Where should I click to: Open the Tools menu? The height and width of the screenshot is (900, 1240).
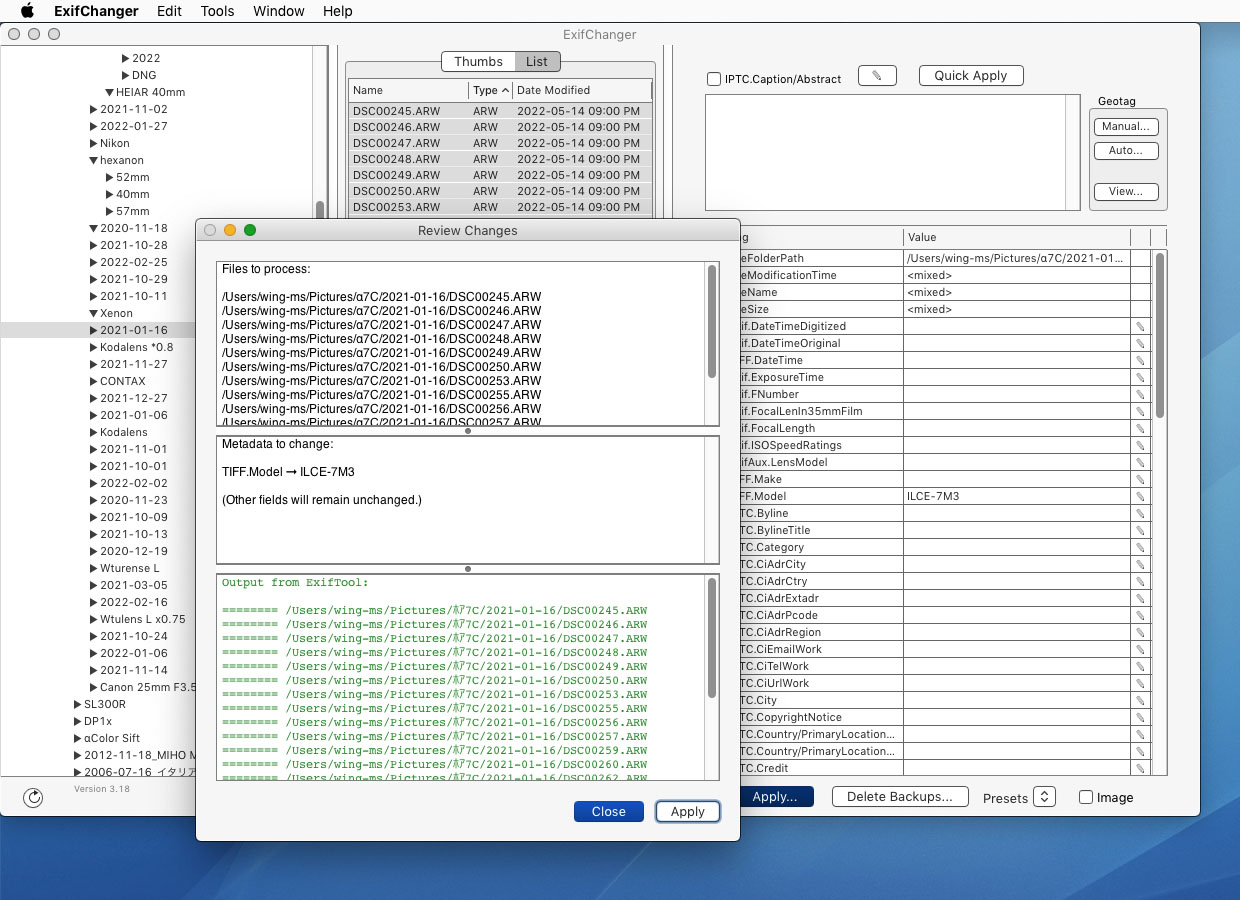(x=217, y=11)
